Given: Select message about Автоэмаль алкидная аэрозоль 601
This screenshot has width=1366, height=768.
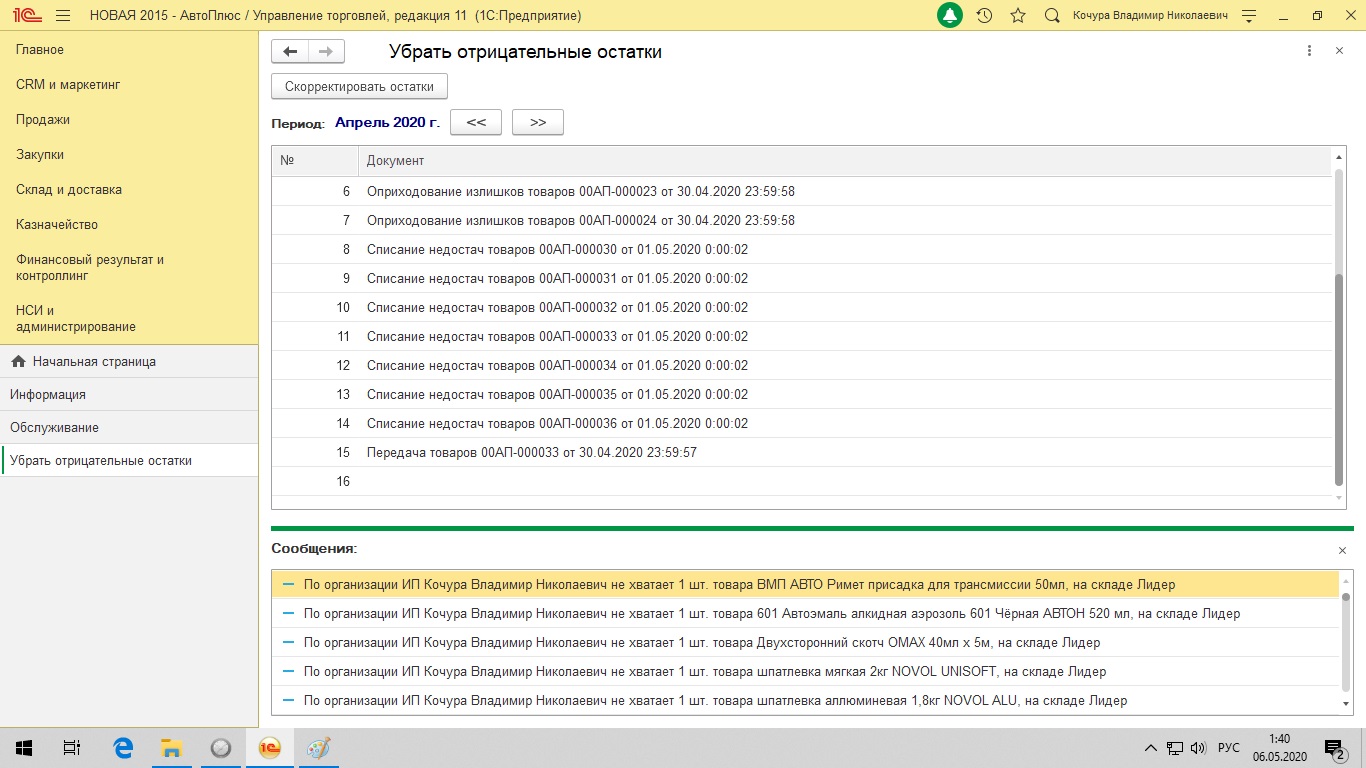Looking at the screenshot, I should [x=805, y=613].
